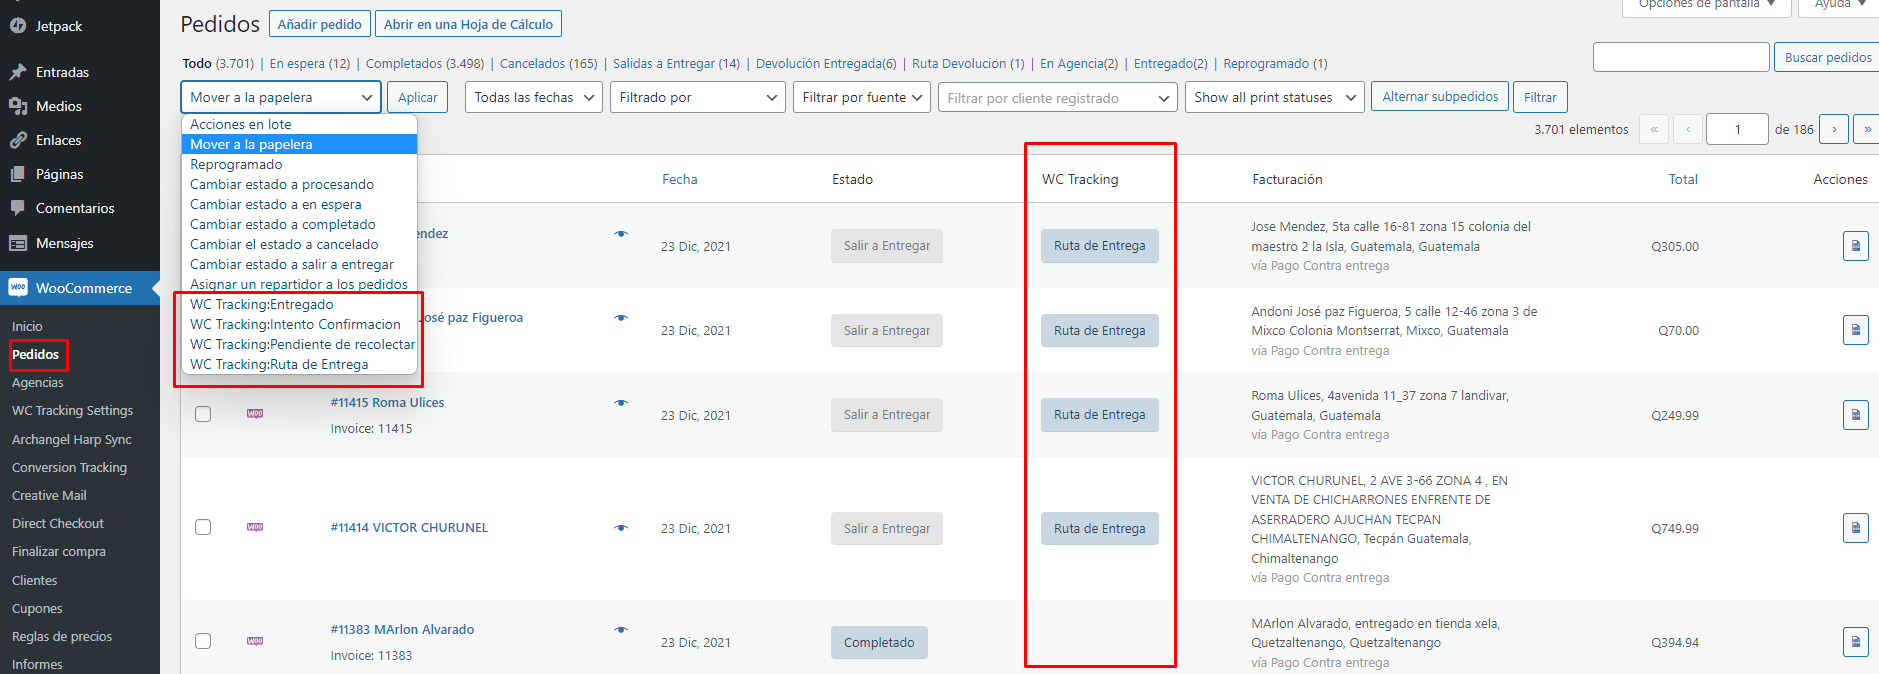Preview order #11415 Roma Ulices
Image resolution: width=1879 pixels, height=674 pixels.
click(x=621, y=403)
